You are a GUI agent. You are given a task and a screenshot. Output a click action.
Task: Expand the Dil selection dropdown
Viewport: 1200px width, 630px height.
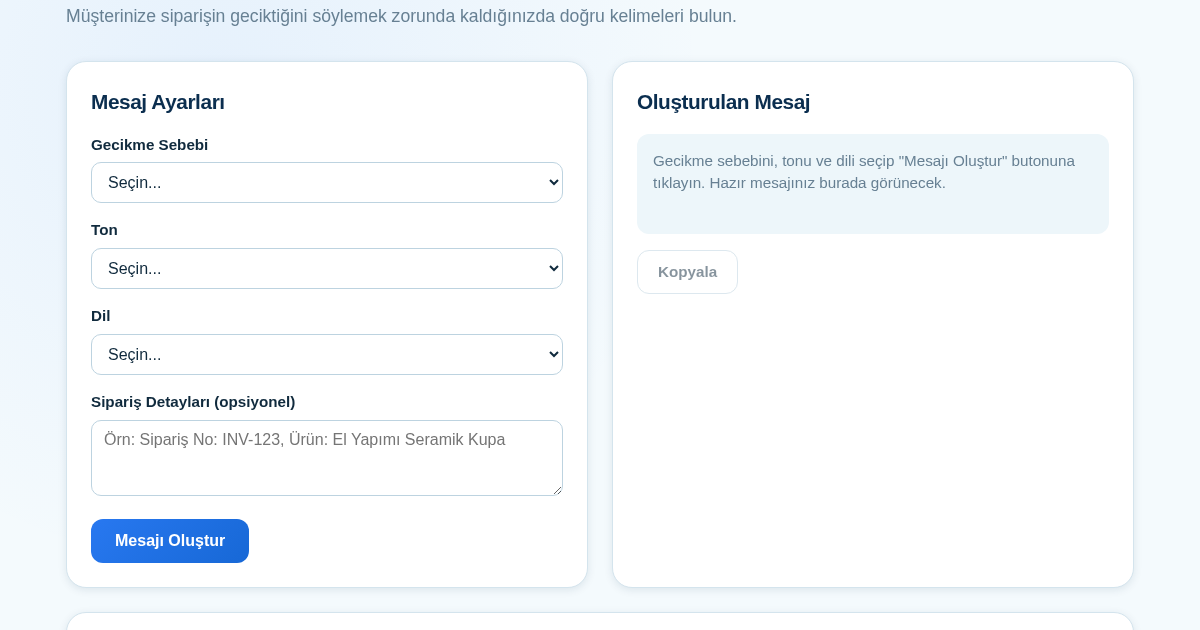coord(327,355)
